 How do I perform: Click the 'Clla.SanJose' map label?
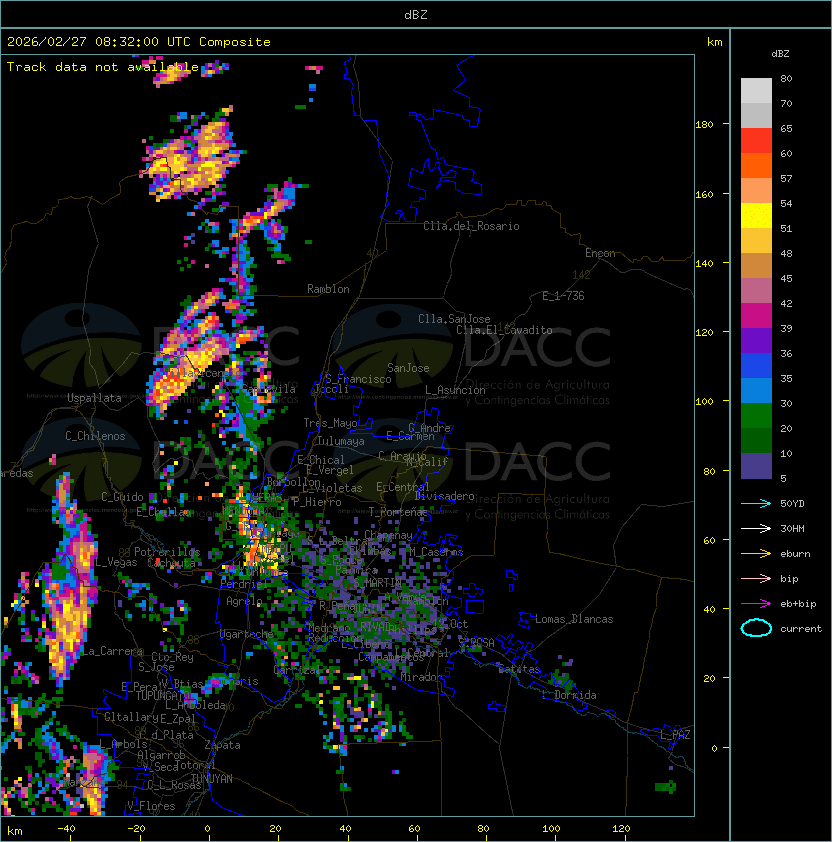[454, 319]
